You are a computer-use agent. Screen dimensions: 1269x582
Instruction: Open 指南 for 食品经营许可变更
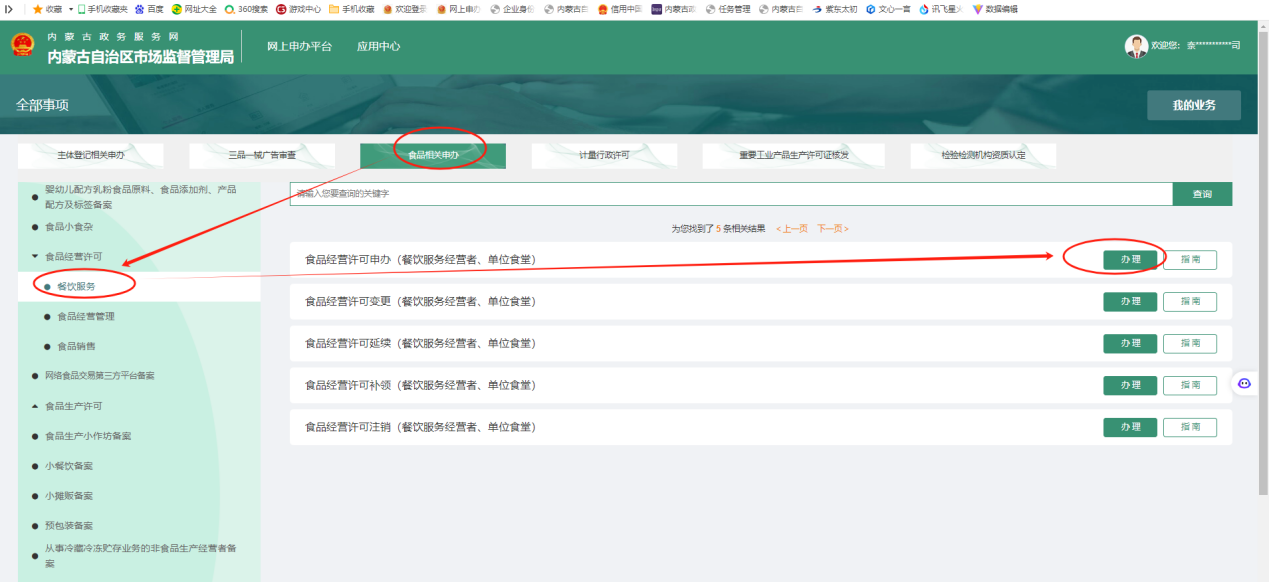pos(1190,301)
